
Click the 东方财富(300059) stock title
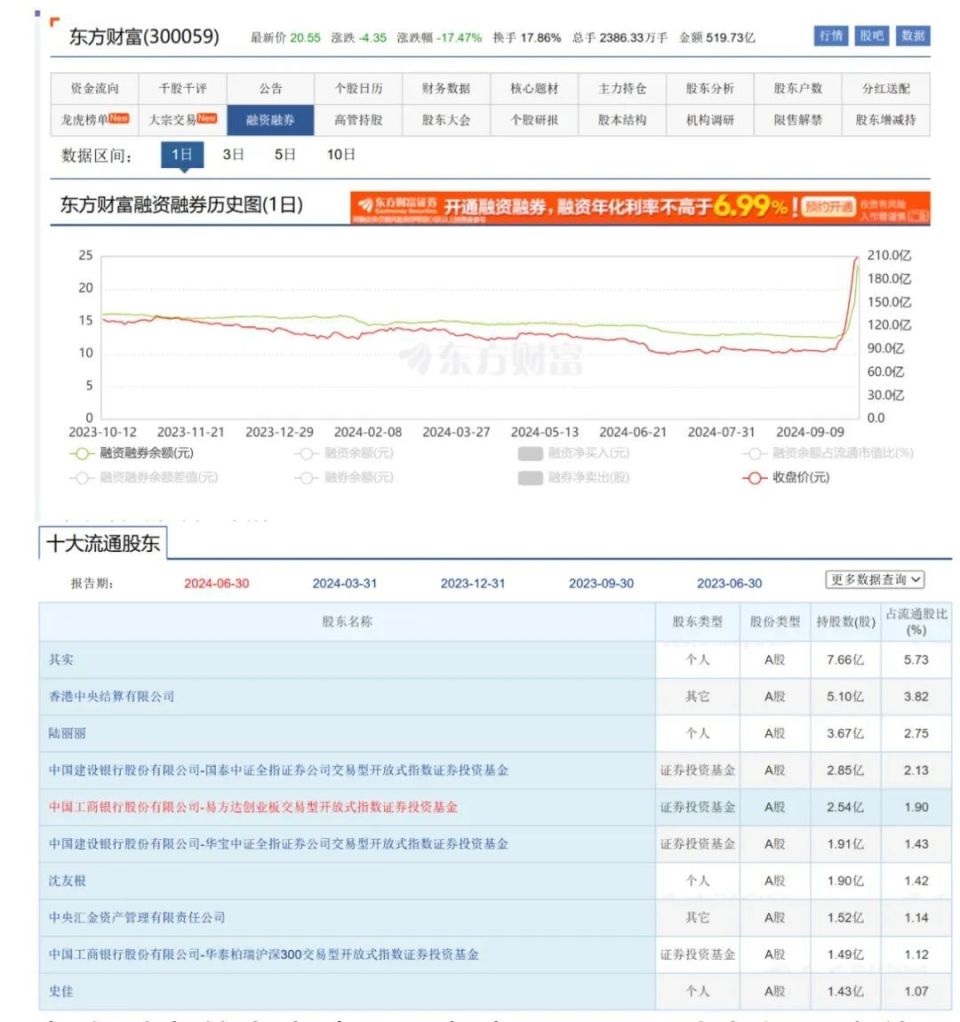point(144,36)
